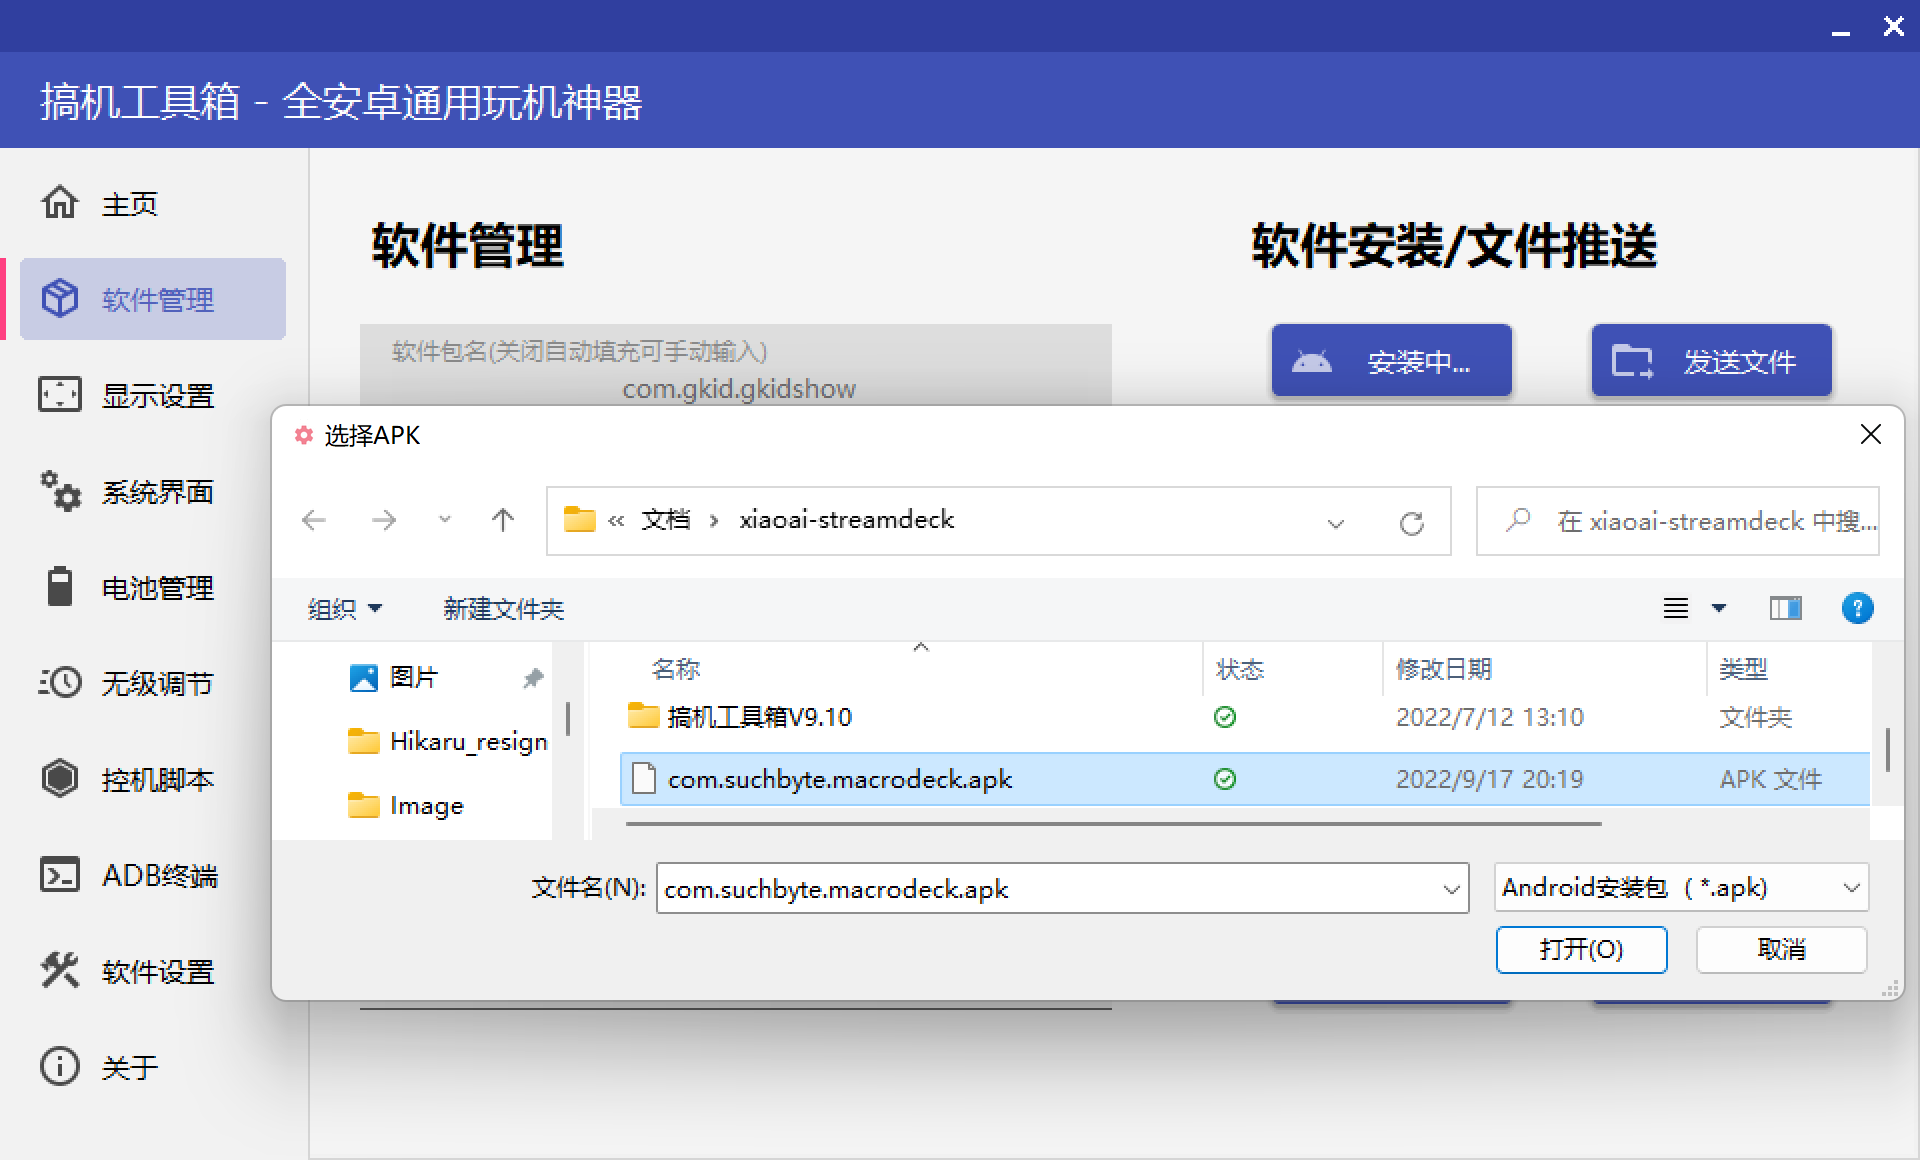The image size is (1920, 1160).
Task: Expand the address bar path dropdown
Action: [x=1335, y=523]
